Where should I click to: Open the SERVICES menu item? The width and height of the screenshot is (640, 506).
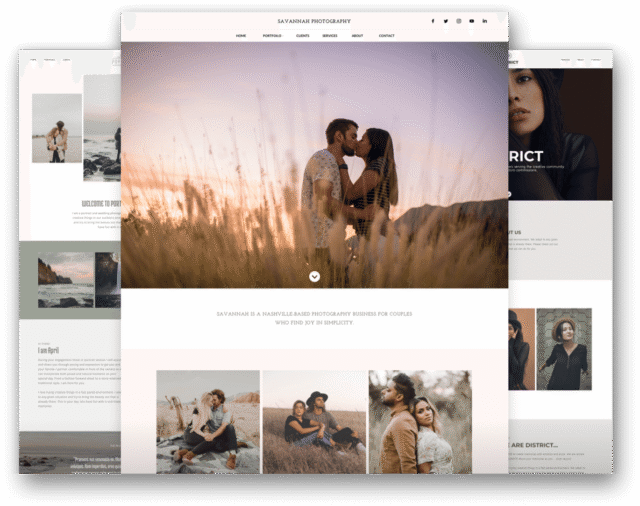(x=330, y=36)
